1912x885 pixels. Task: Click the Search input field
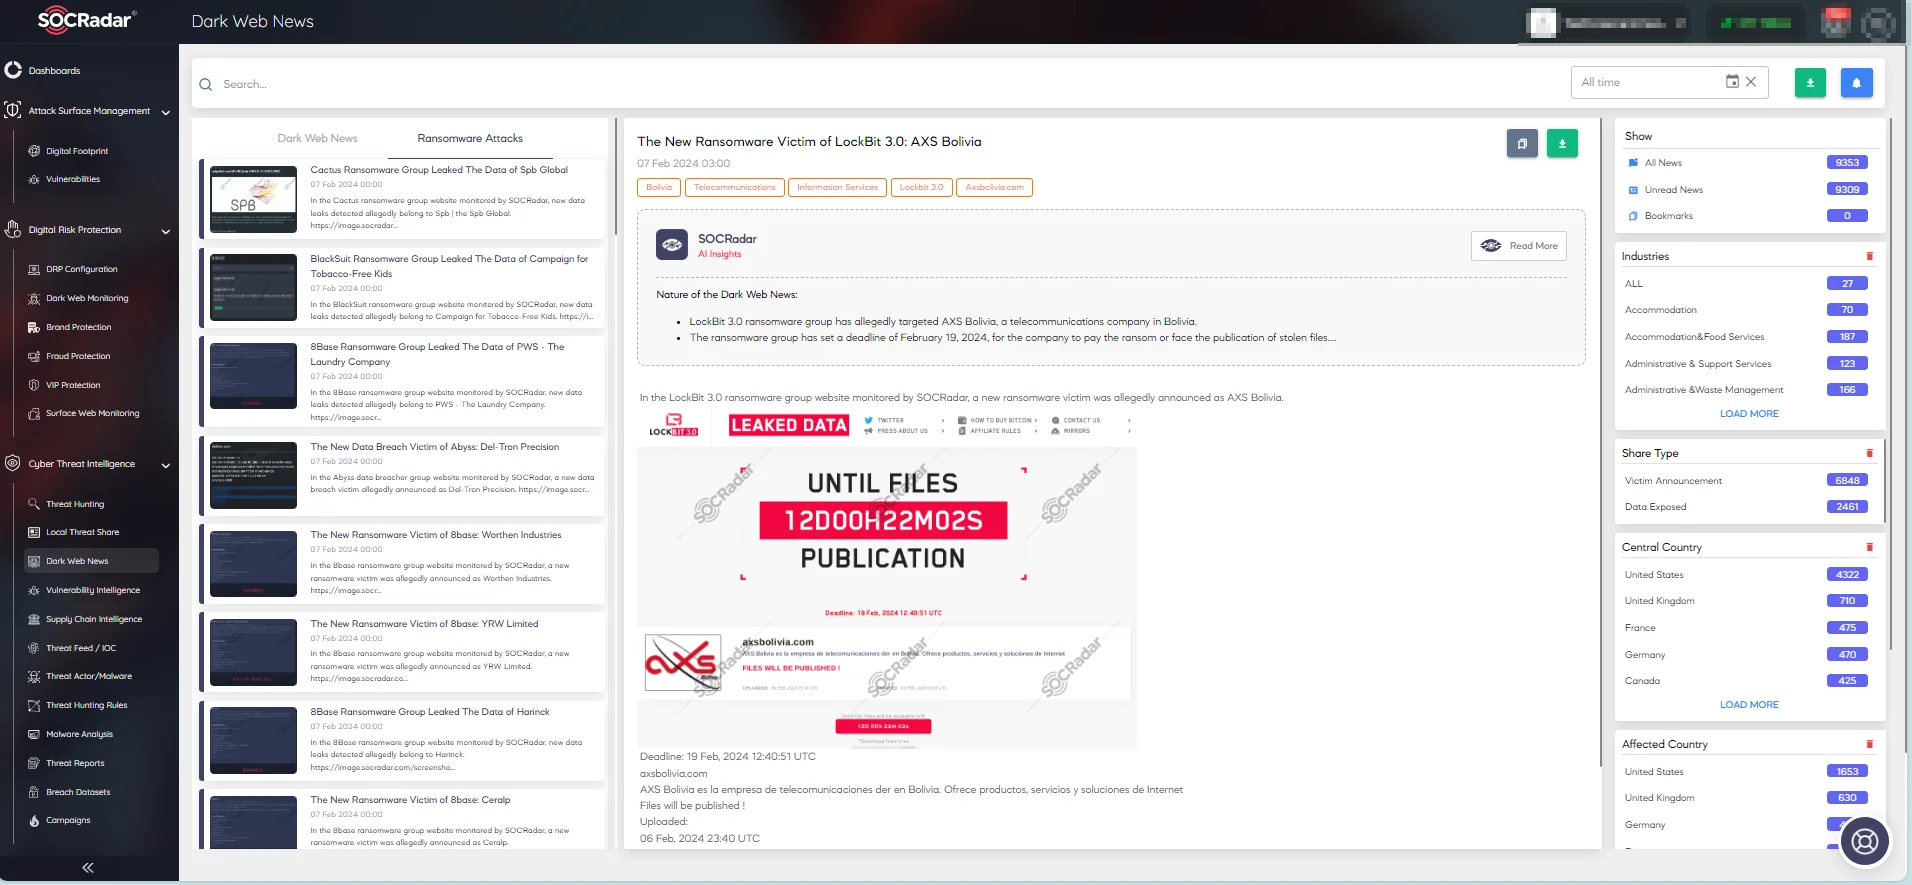(x=880, y=85)
